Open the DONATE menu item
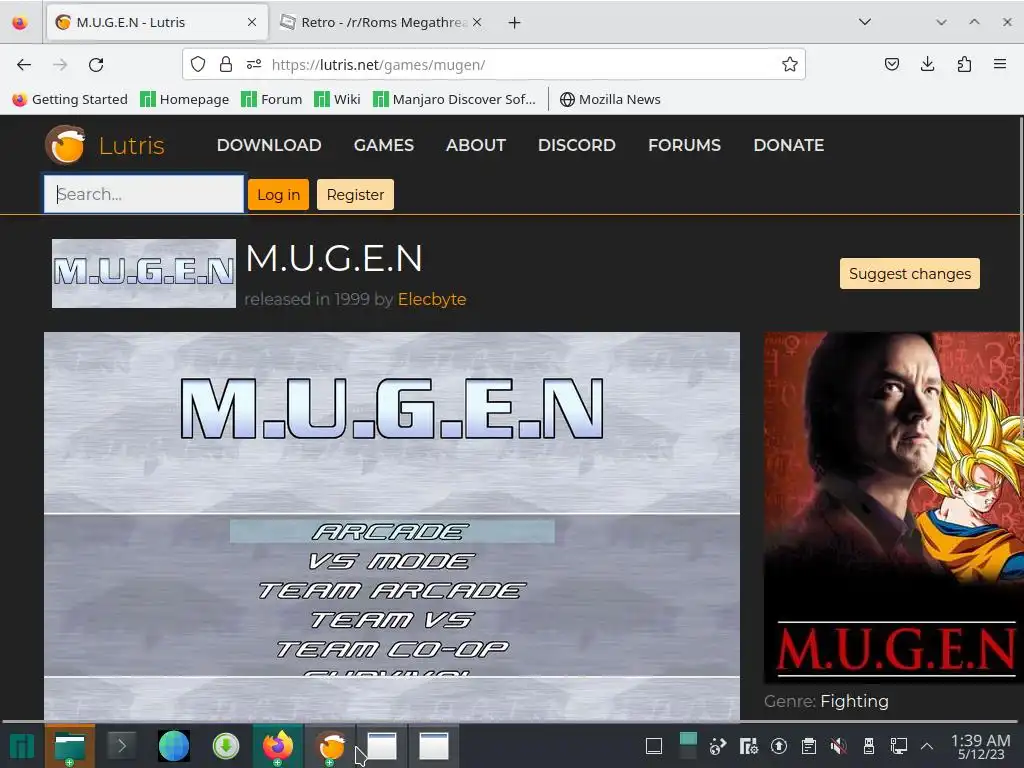The image size is (1024, 768). click(x=789, y=145)
